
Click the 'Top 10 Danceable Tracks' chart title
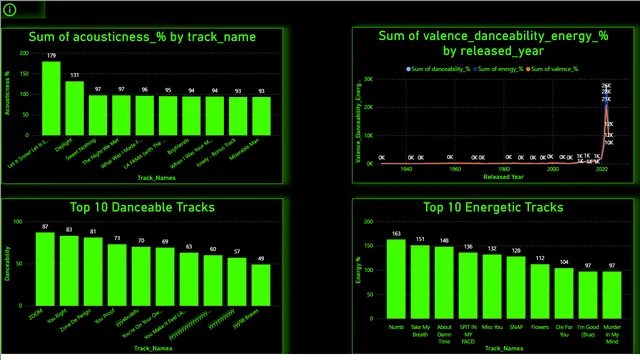[142, 207]
